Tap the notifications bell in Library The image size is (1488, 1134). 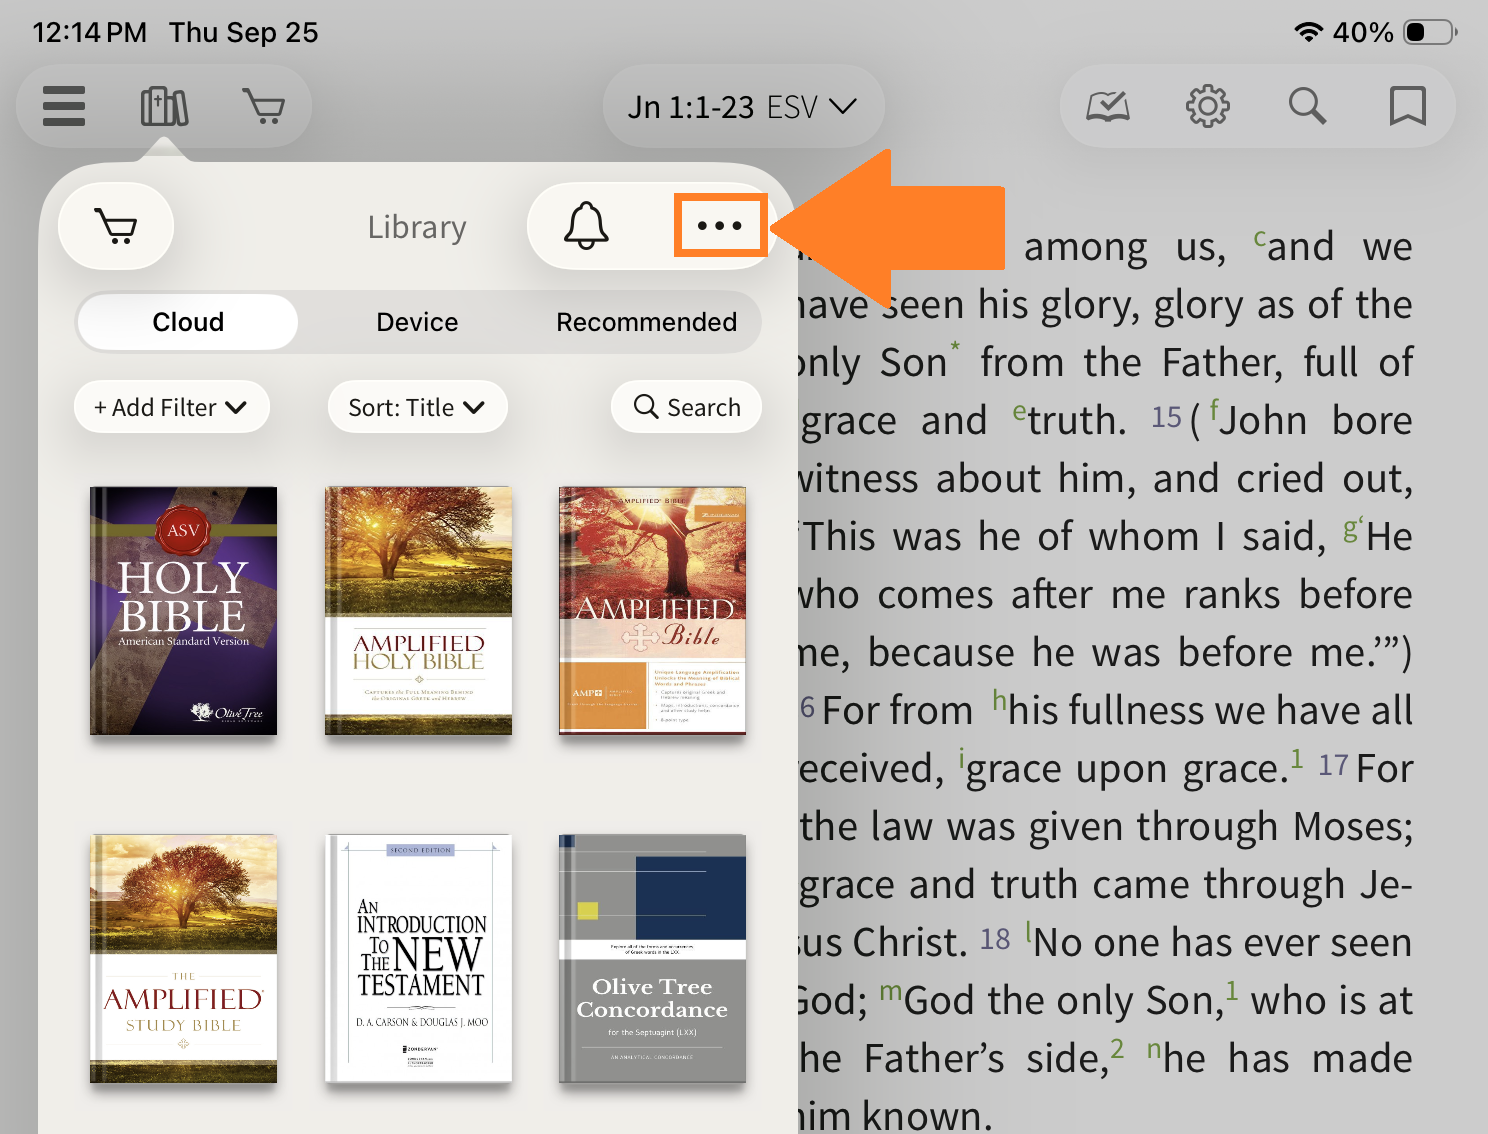coord(586,226)
